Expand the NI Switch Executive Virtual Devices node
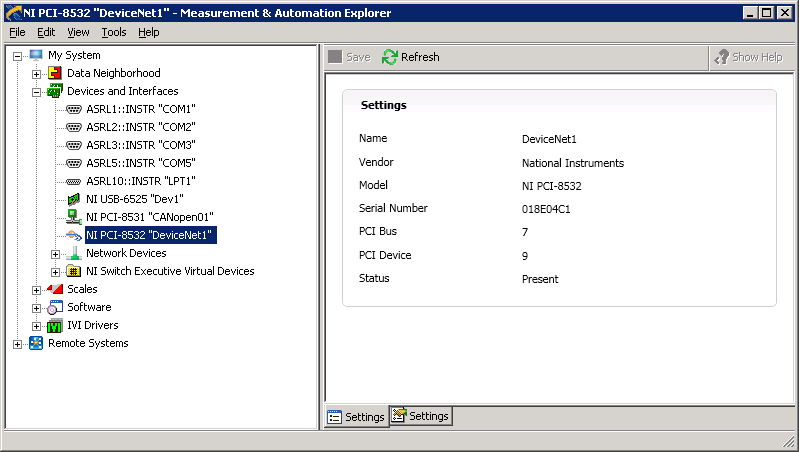Screen dimensions: 799x452 pyautogui.click(x=56, y=272)
